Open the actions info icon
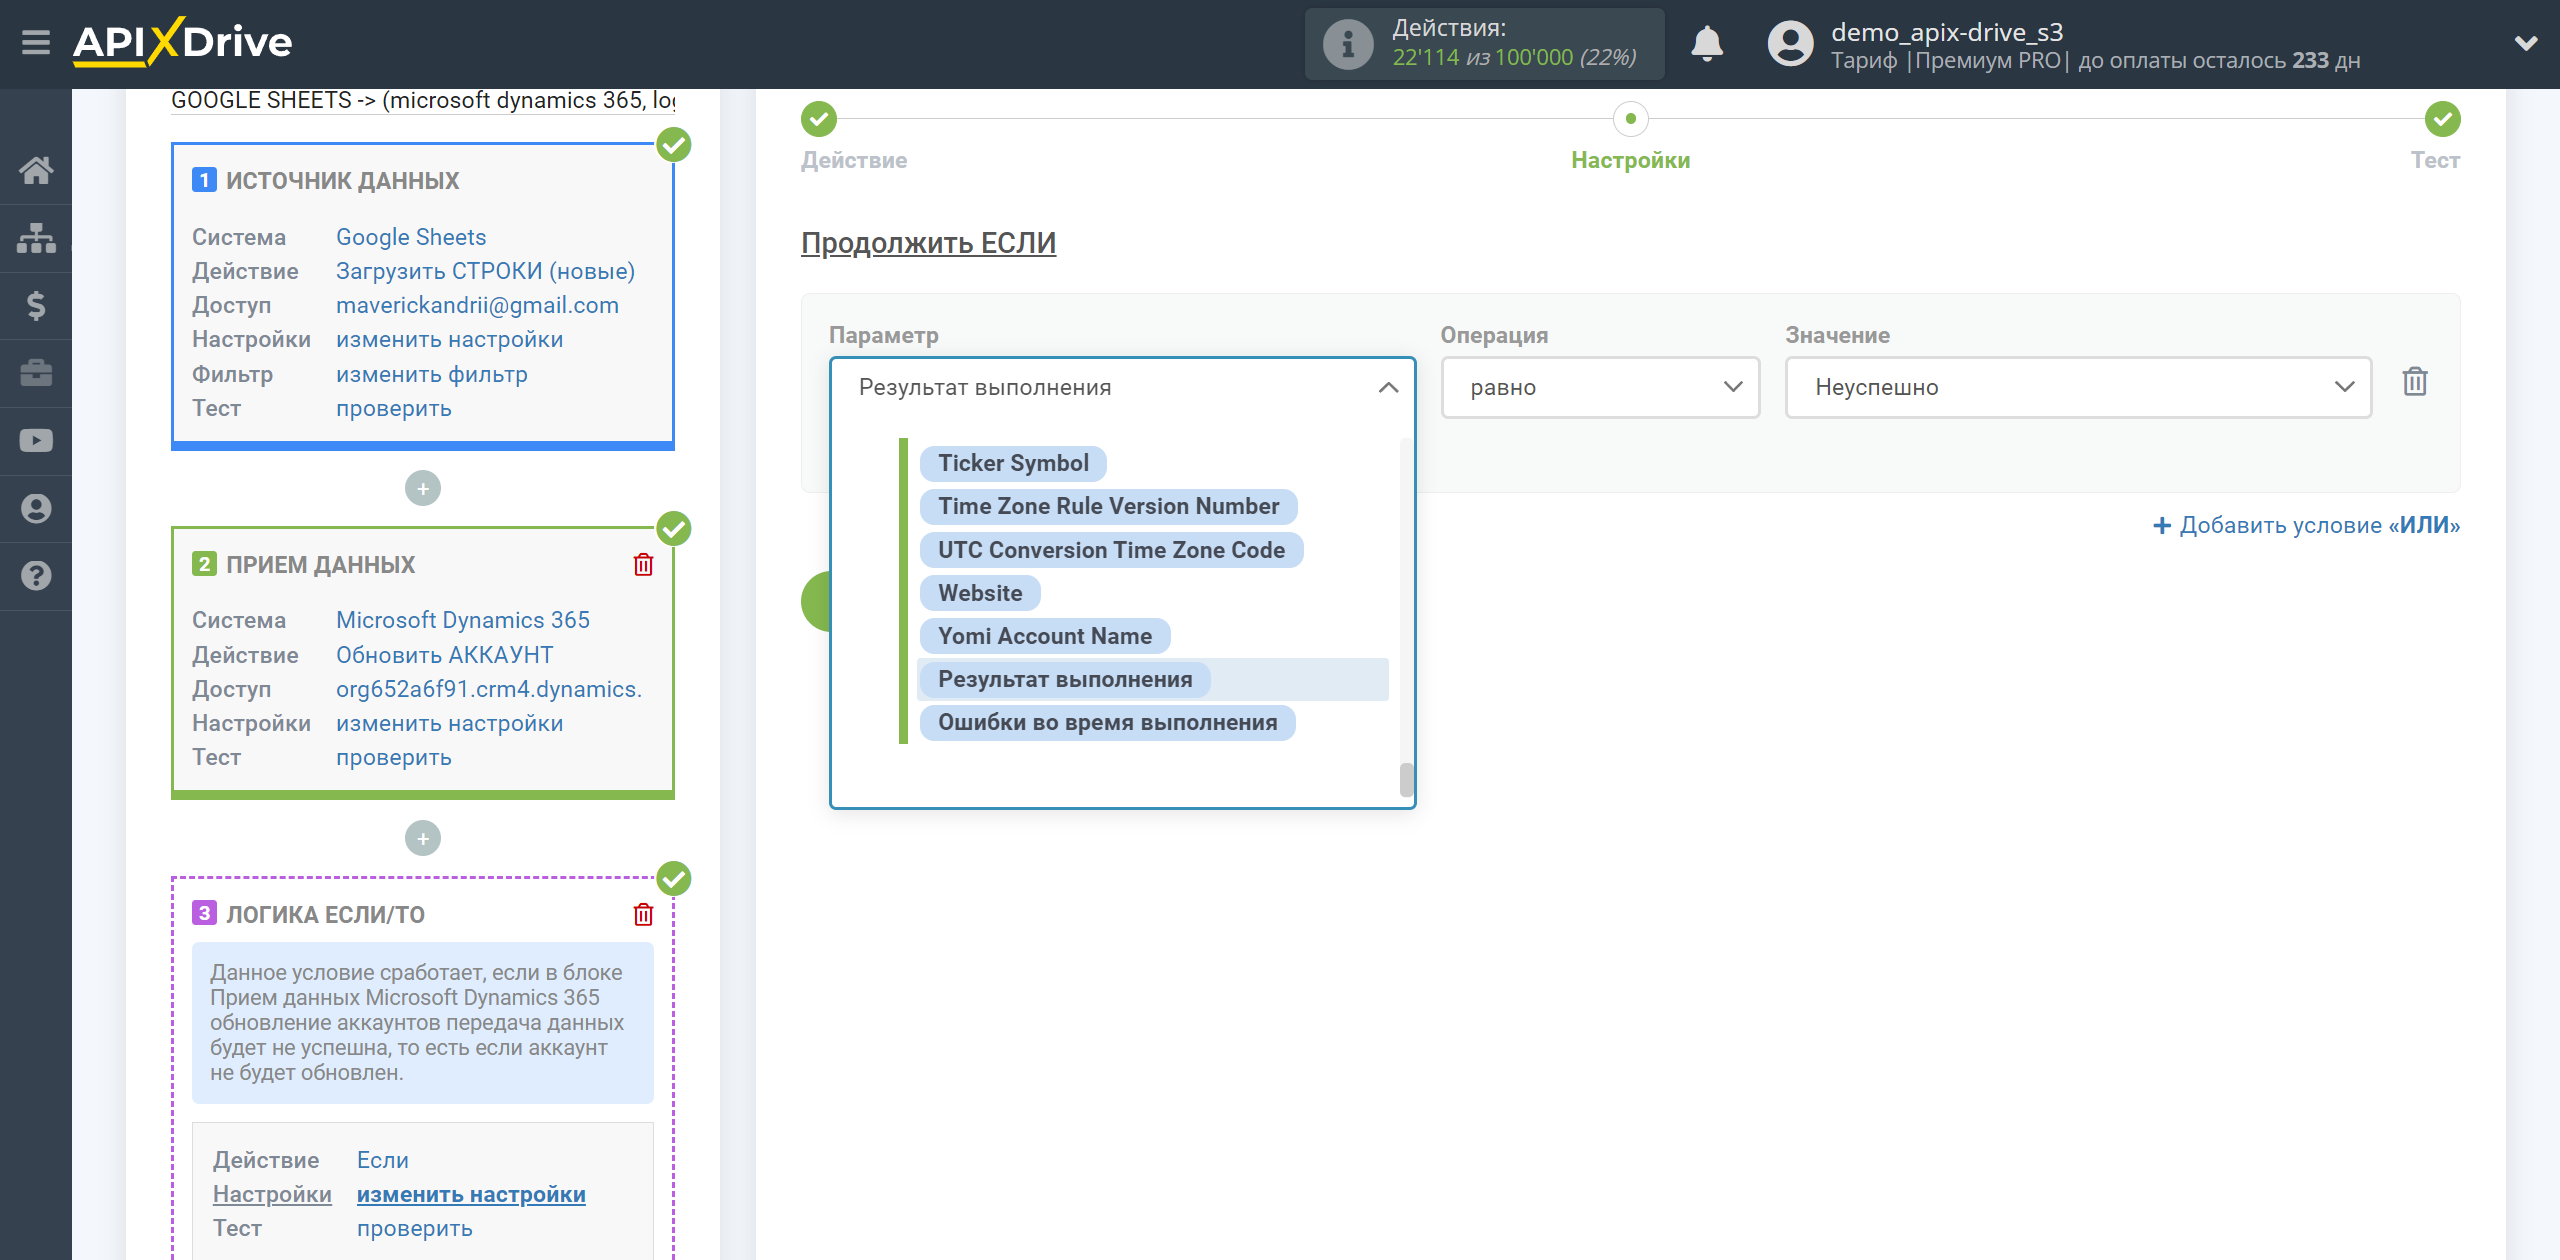Image resolution: width=2560 pixels, height=1260 pixels. (1347, 44)
